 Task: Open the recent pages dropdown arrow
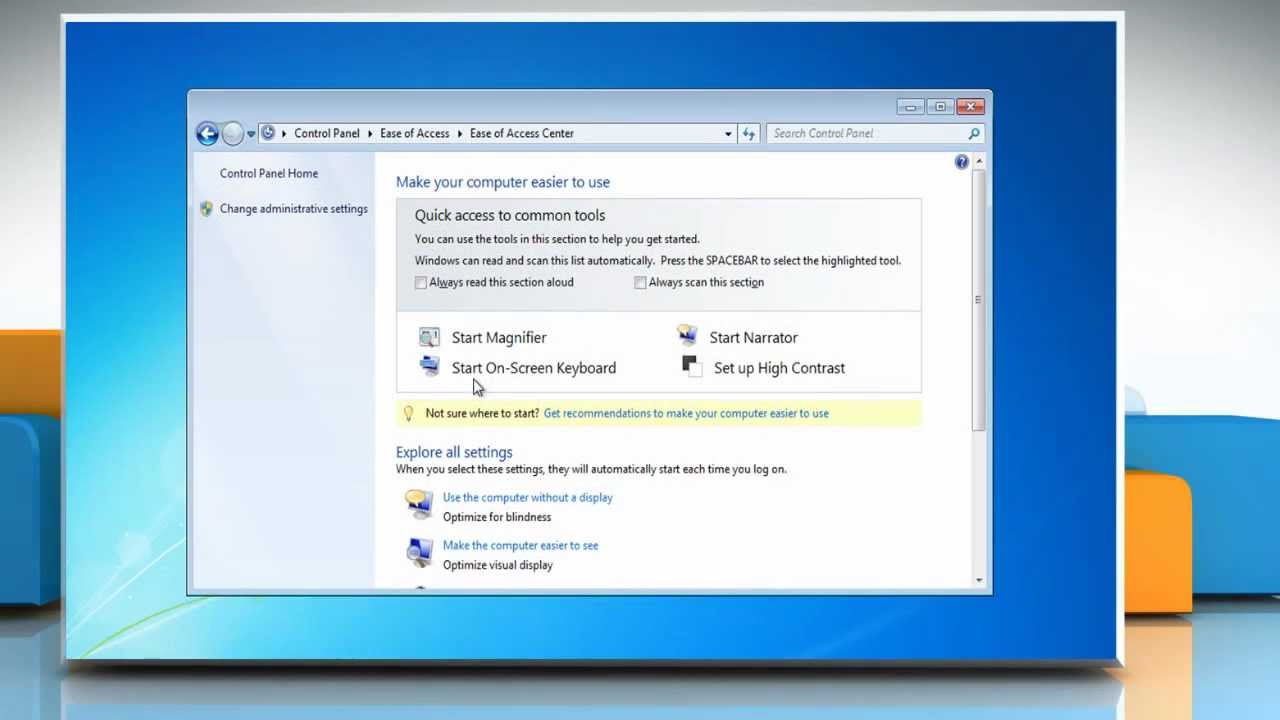(x=250, y=134)
